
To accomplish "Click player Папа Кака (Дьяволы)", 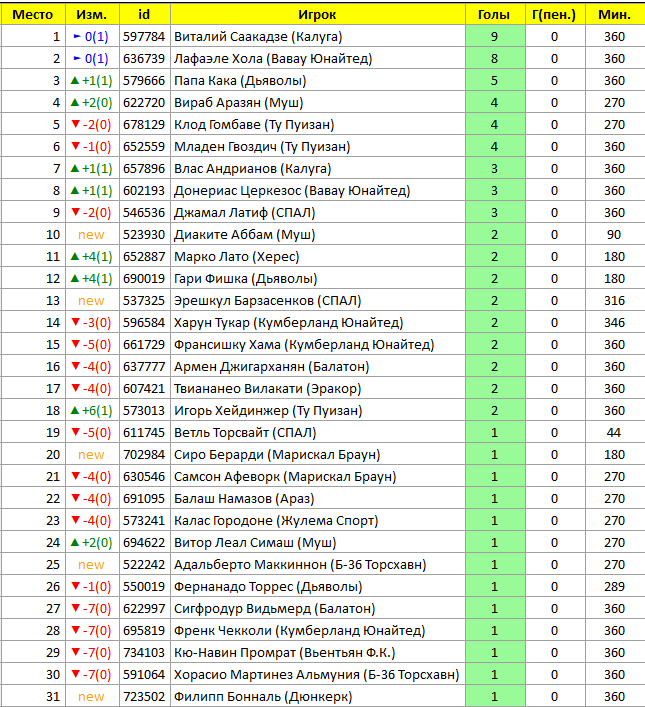I will (240, 81).
